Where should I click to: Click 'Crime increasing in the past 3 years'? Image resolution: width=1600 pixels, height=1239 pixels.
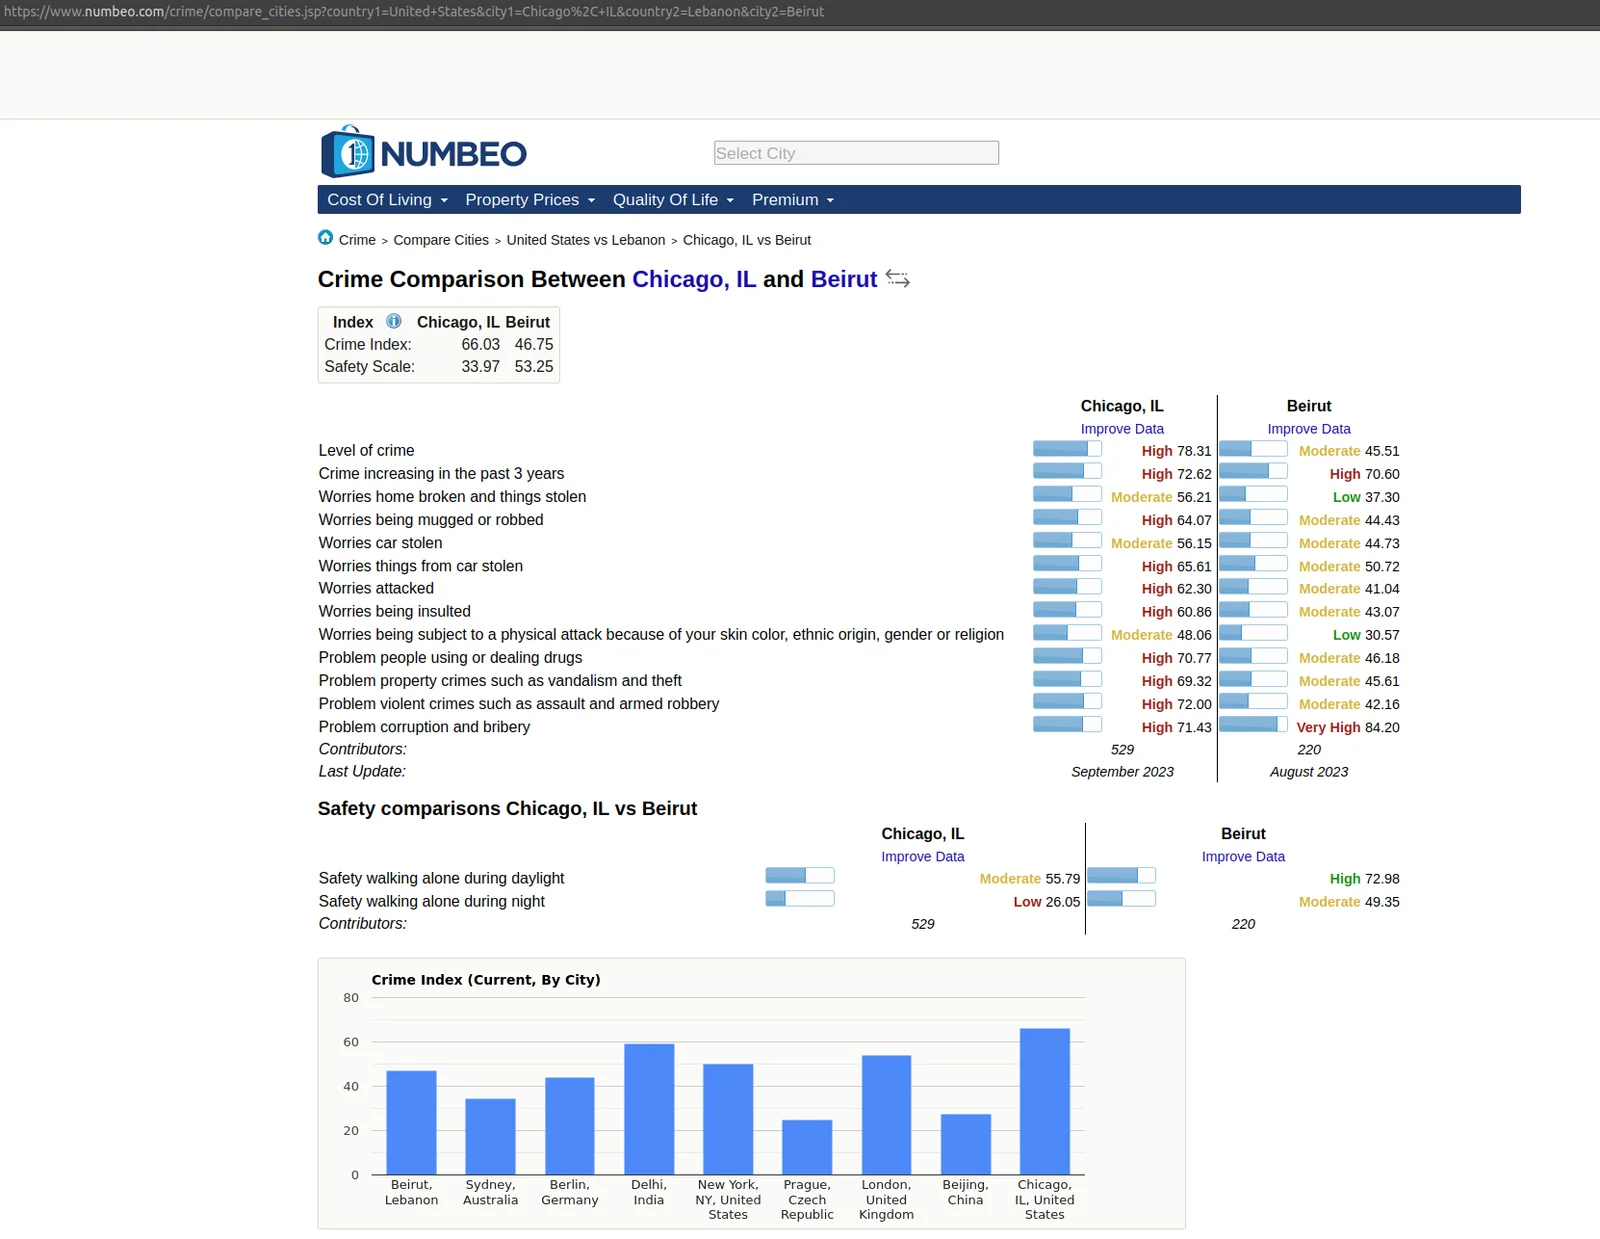(441, 474)
